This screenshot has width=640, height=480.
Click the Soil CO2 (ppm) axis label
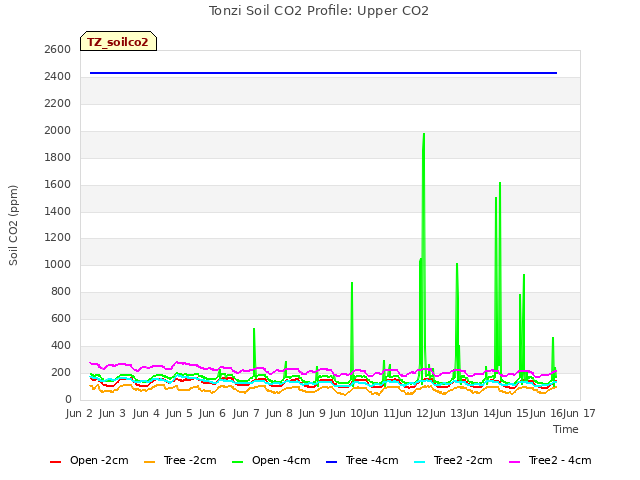[13, 225]
